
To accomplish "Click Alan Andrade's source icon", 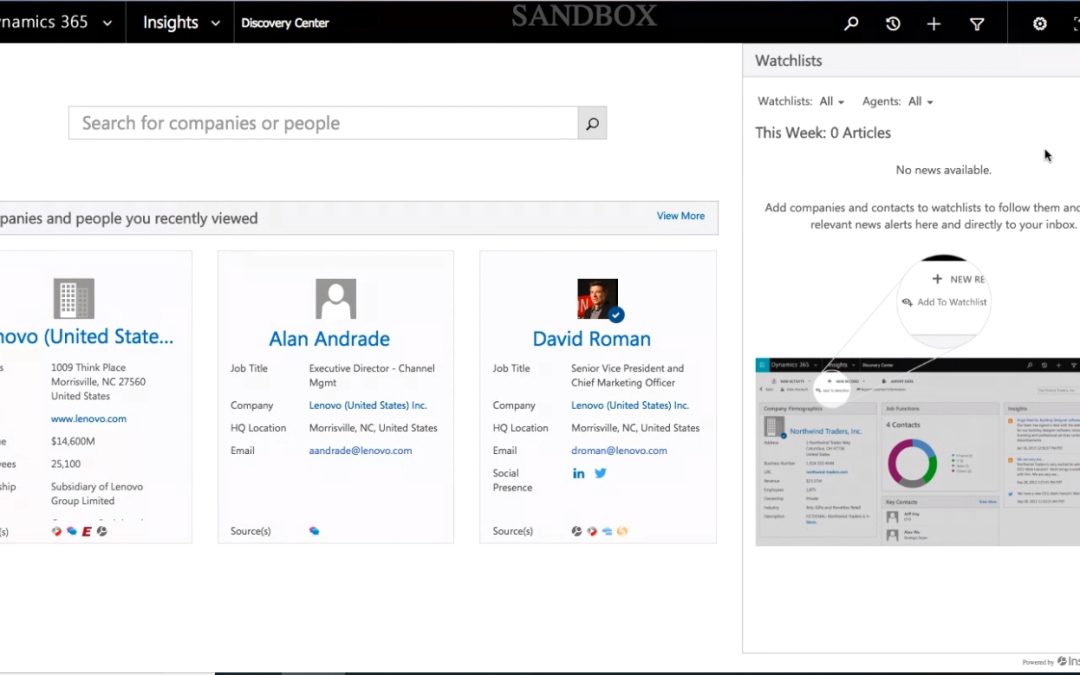I will 314,531.
